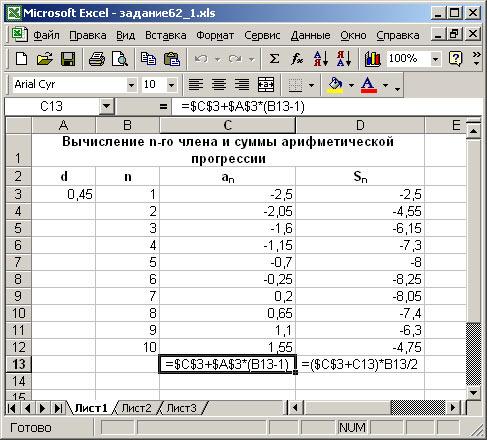The height and width of the screenshot is (440, 487).
Task: Open the Правка menu
Action: pyautogui.click(x=88, y=35)
